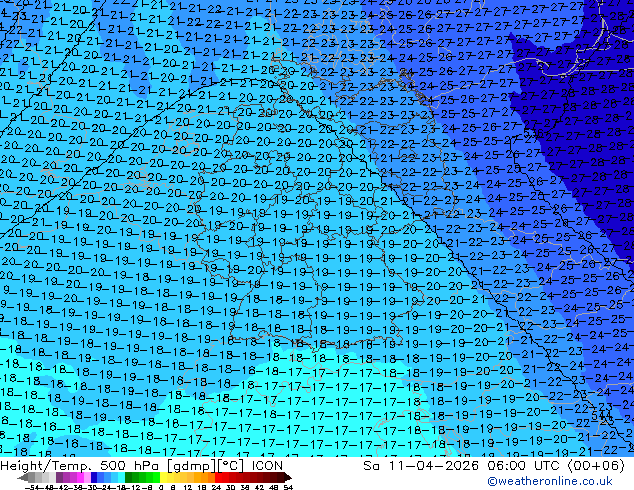
Task: Click the '544' height contour label
Action: 601,416
